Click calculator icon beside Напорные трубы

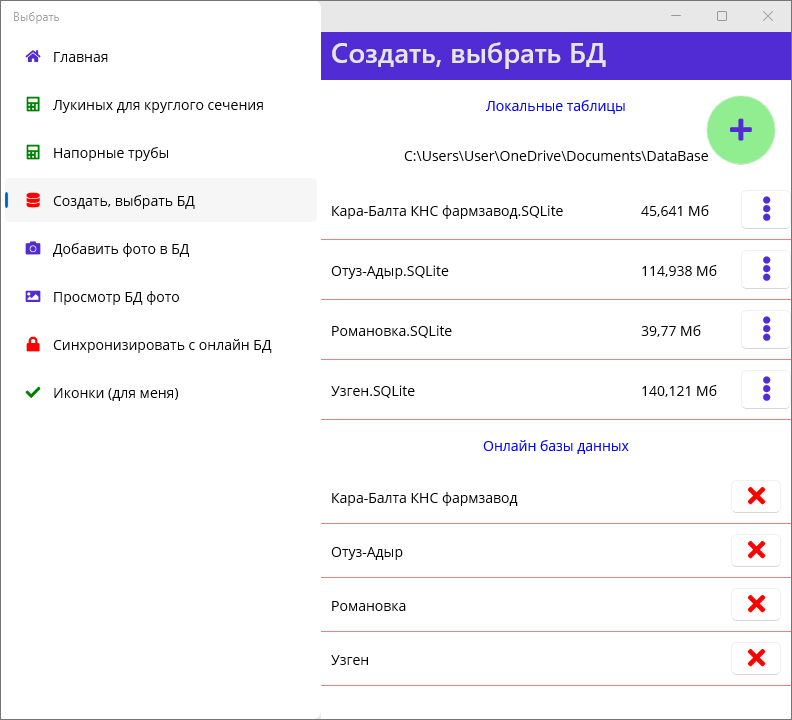click(x=33, y=153)
